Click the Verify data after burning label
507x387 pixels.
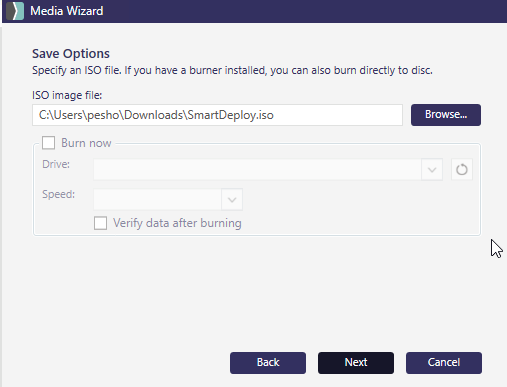point(177,223)
